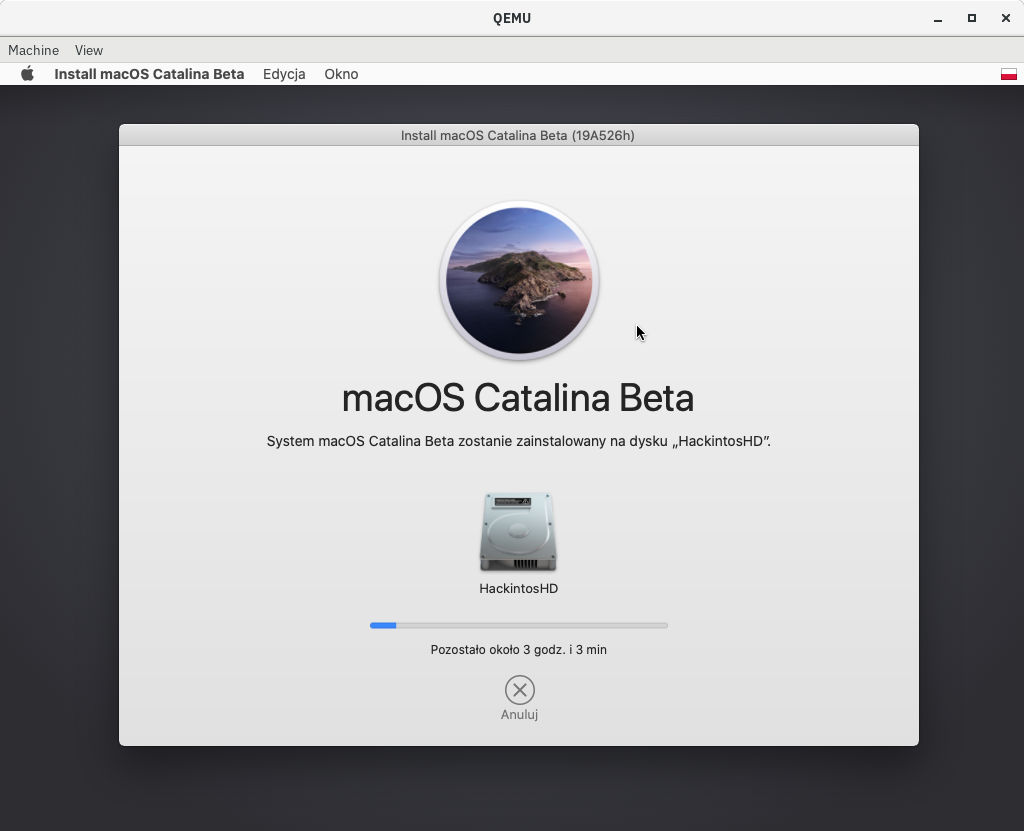
Task: Click the 'macOS Catalina Beta' heading
Action: (x=518, y=398)
